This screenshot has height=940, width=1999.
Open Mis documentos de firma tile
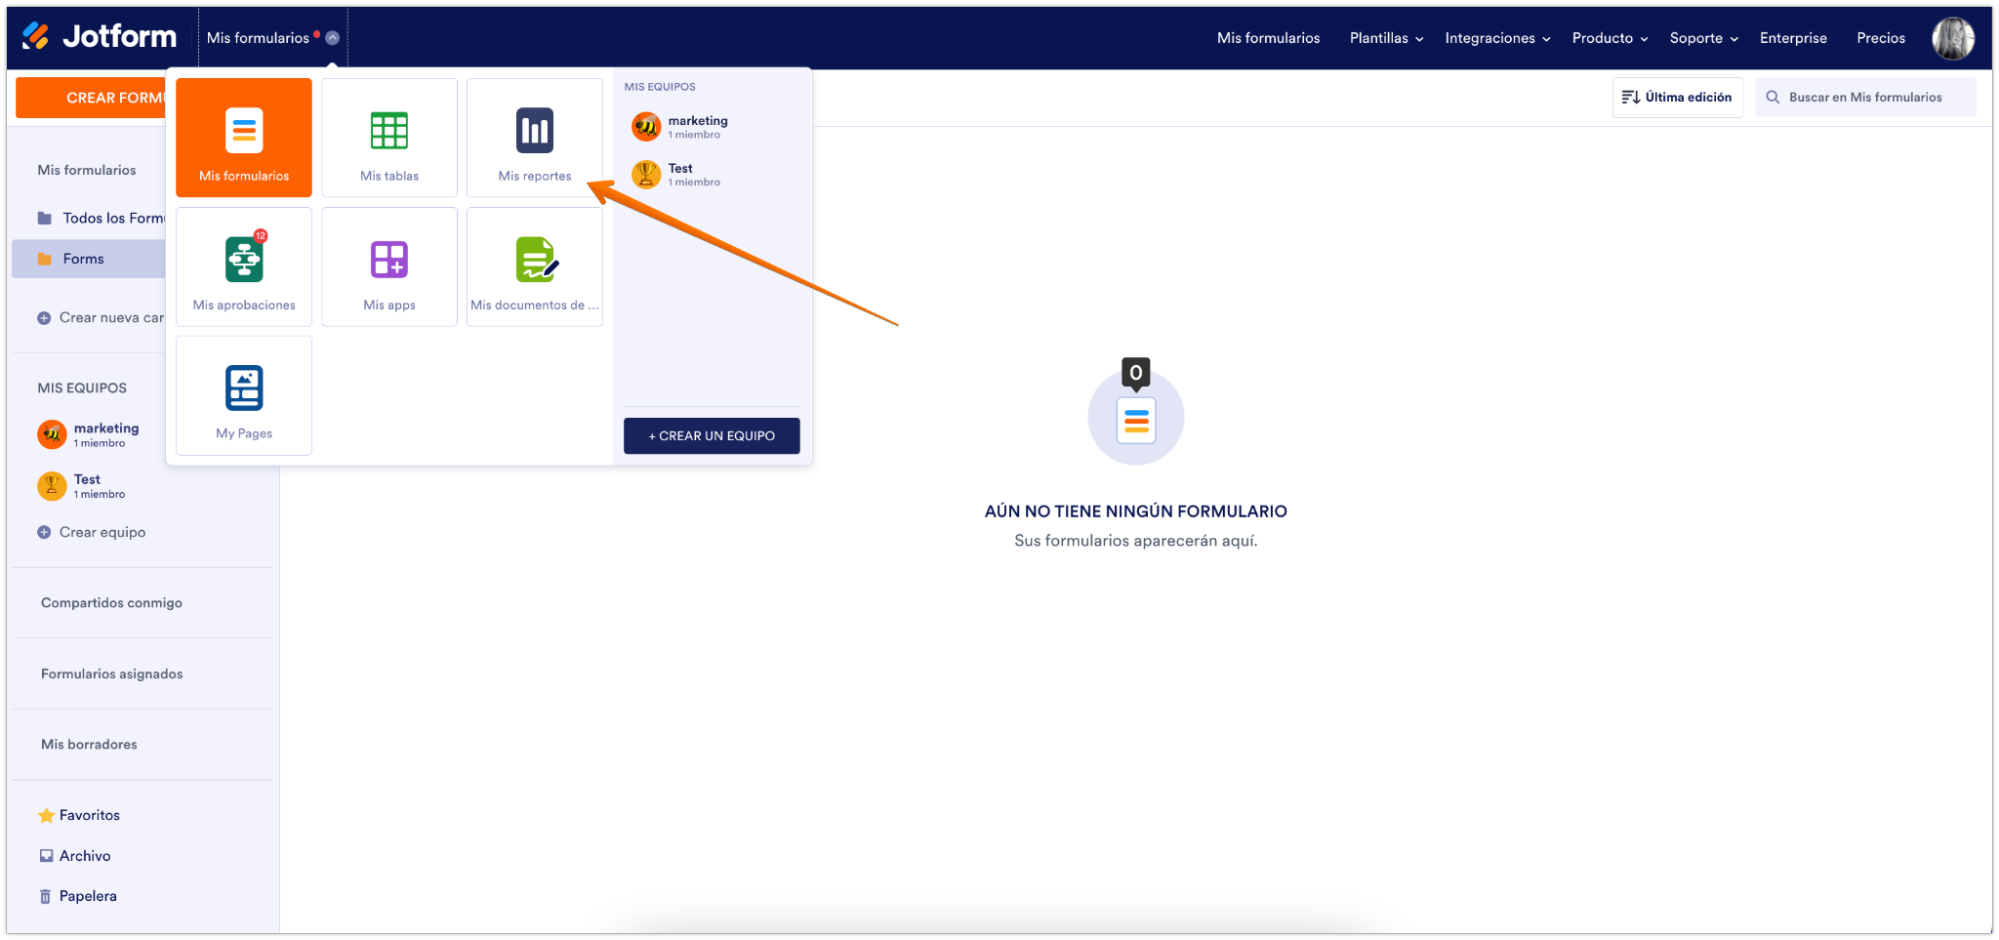[535, 267]
